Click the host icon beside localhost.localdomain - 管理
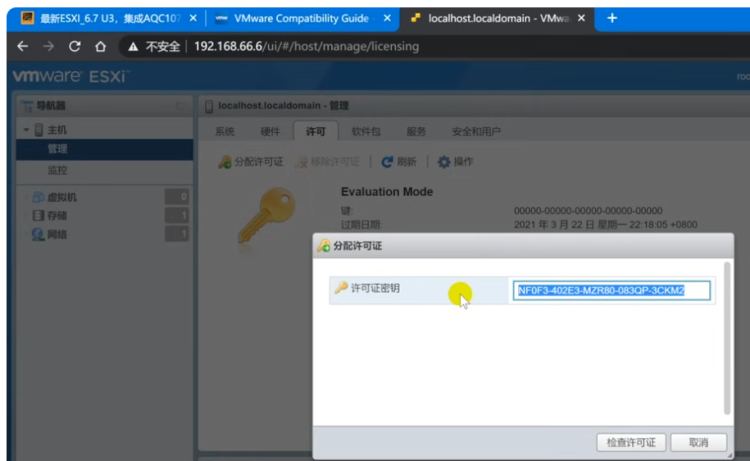Viewport: 750px width, 461px height. pyautogui.click(x=209, y=106)
